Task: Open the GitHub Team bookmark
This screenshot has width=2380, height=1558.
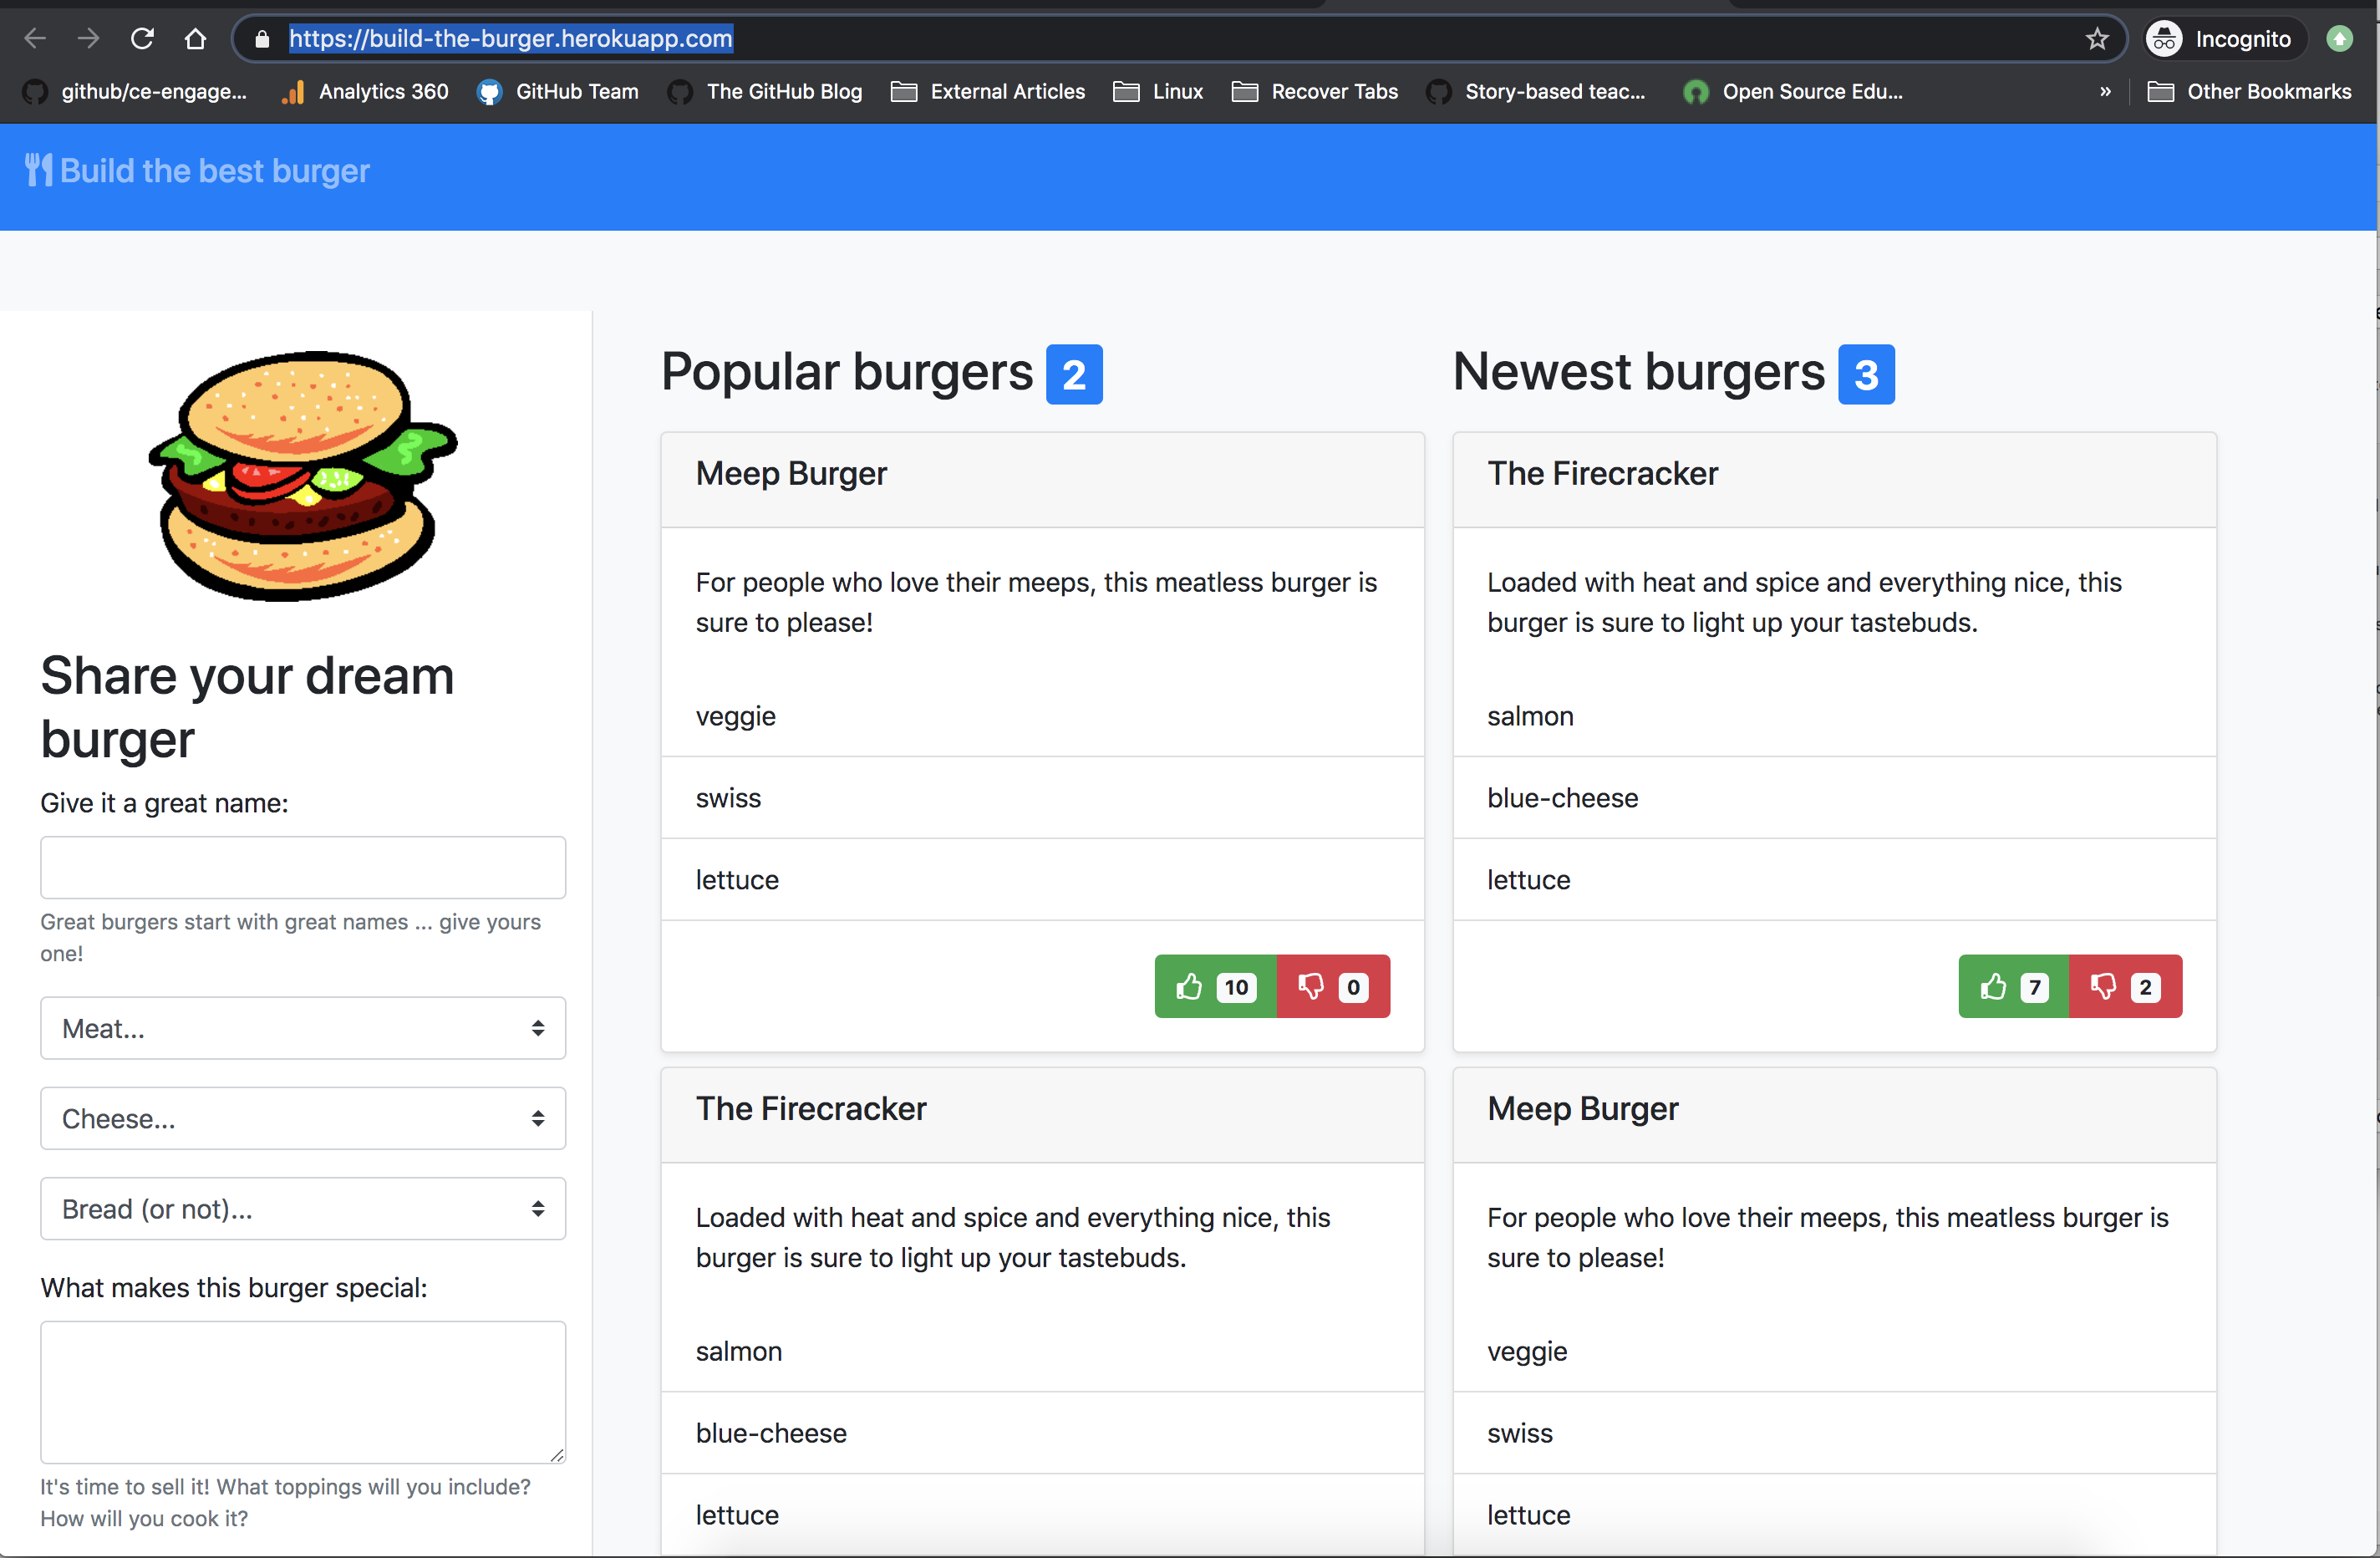Action: point(558,91)
